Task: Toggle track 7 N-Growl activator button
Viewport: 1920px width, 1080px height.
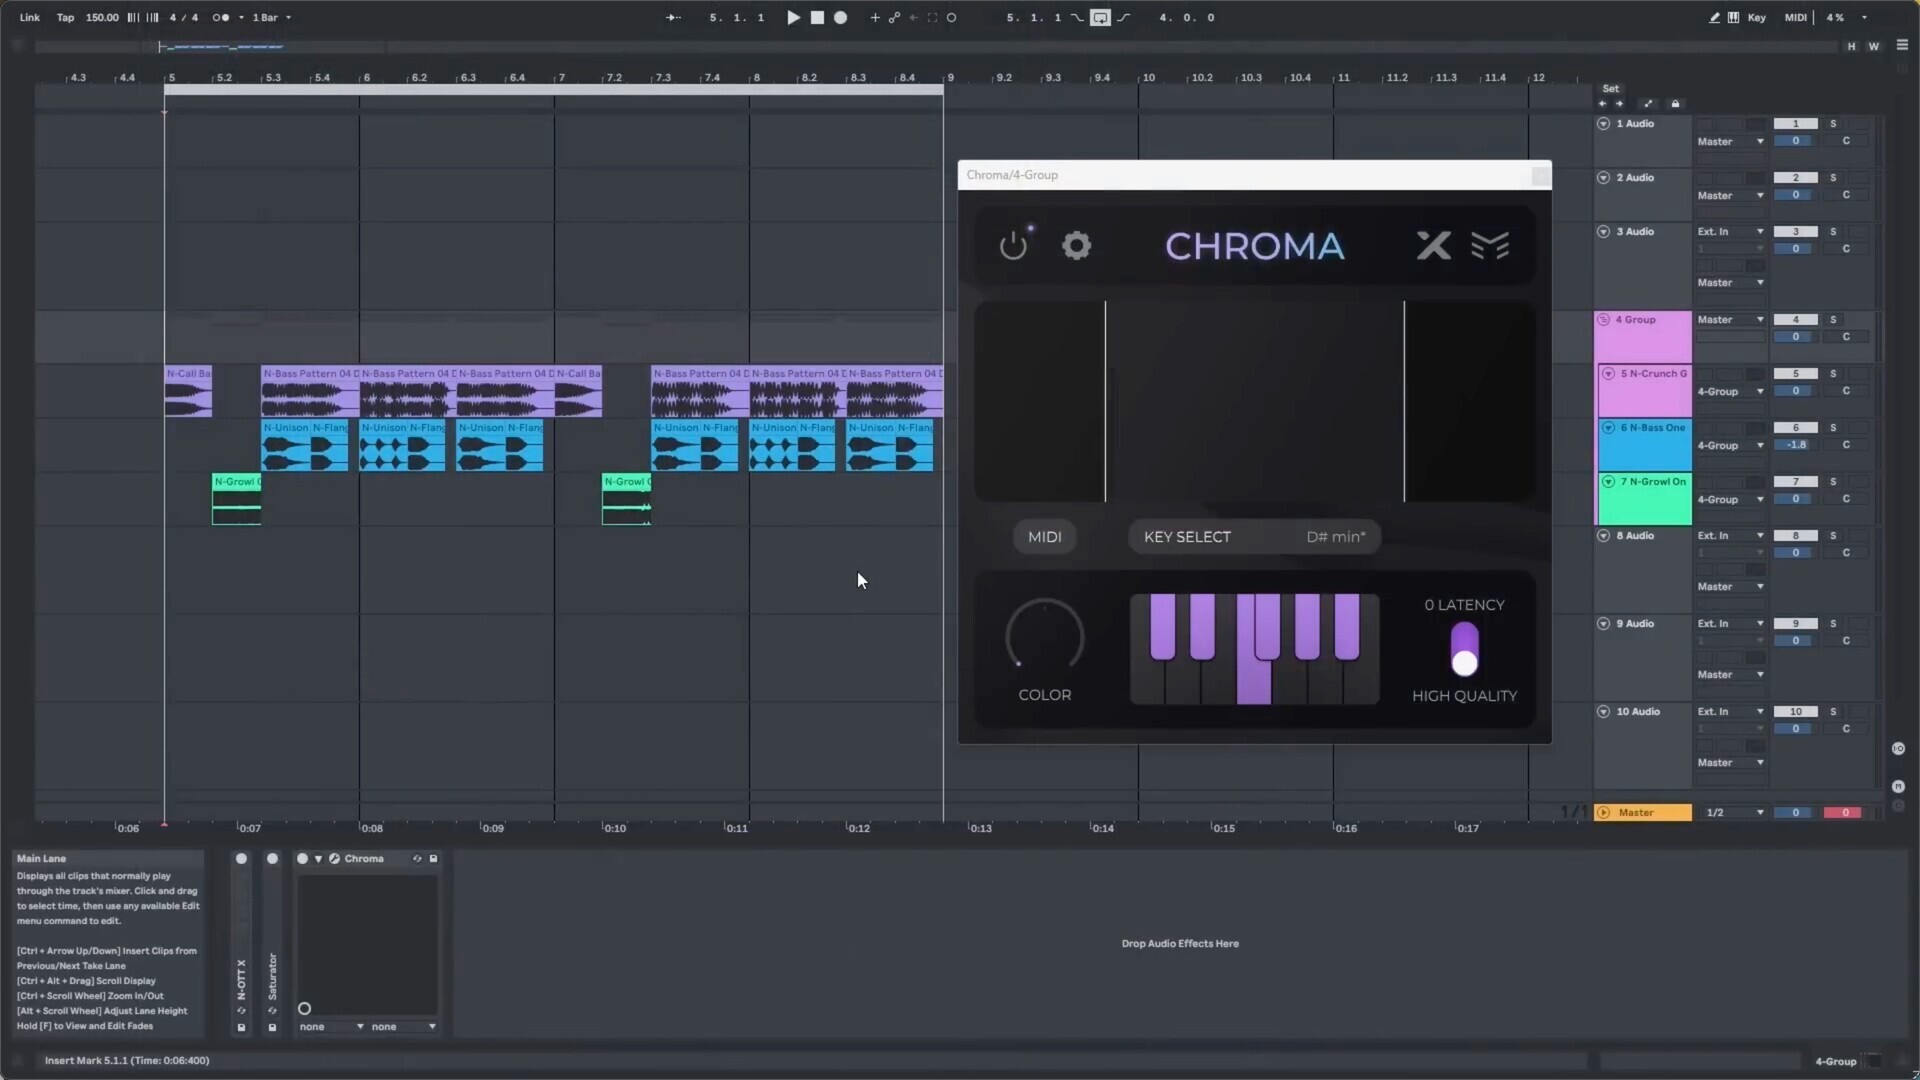Action: click(x=1795, y=482)
